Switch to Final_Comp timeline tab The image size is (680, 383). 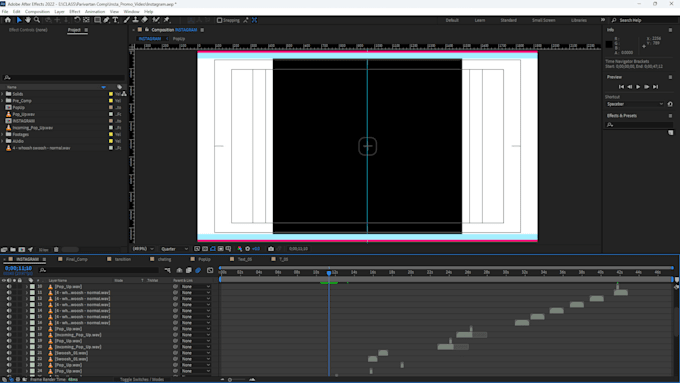tap(77, 259)
